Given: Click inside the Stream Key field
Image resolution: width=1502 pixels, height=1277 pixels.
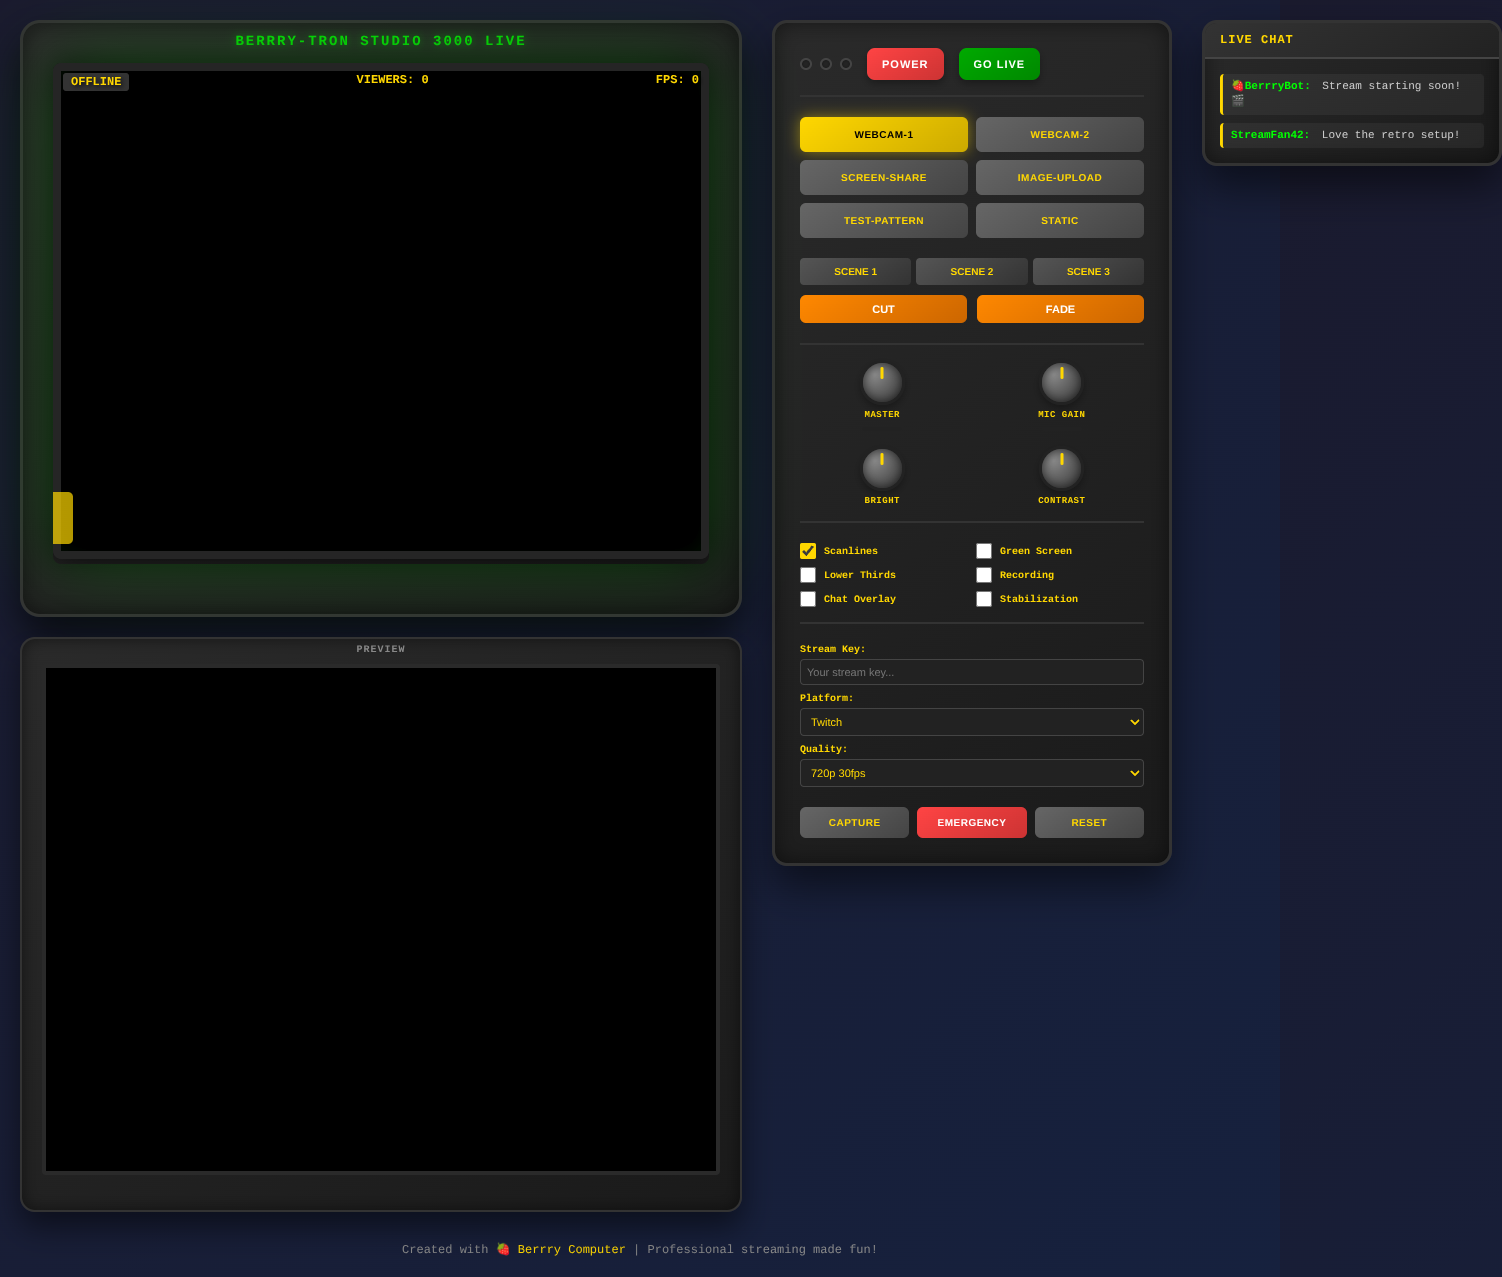Looking at the screenshot, I should [971, 671].
